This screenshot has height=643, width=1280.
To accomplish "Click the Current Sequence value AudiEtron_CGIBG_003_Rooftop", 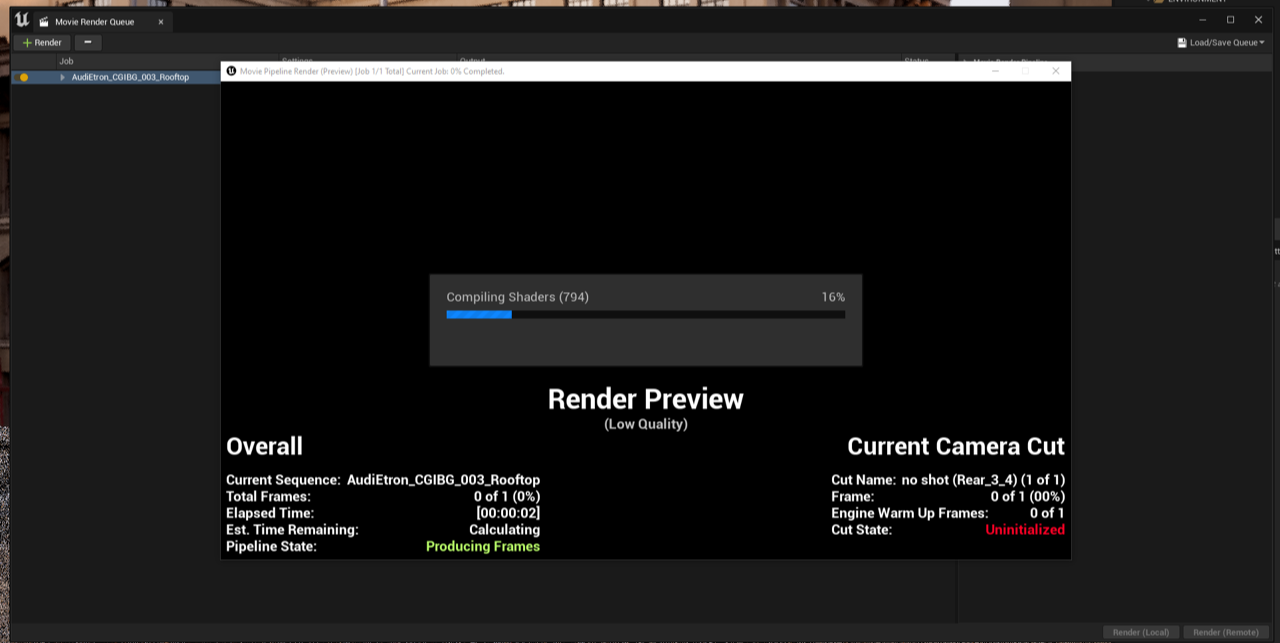I will [x=443, y=480].
